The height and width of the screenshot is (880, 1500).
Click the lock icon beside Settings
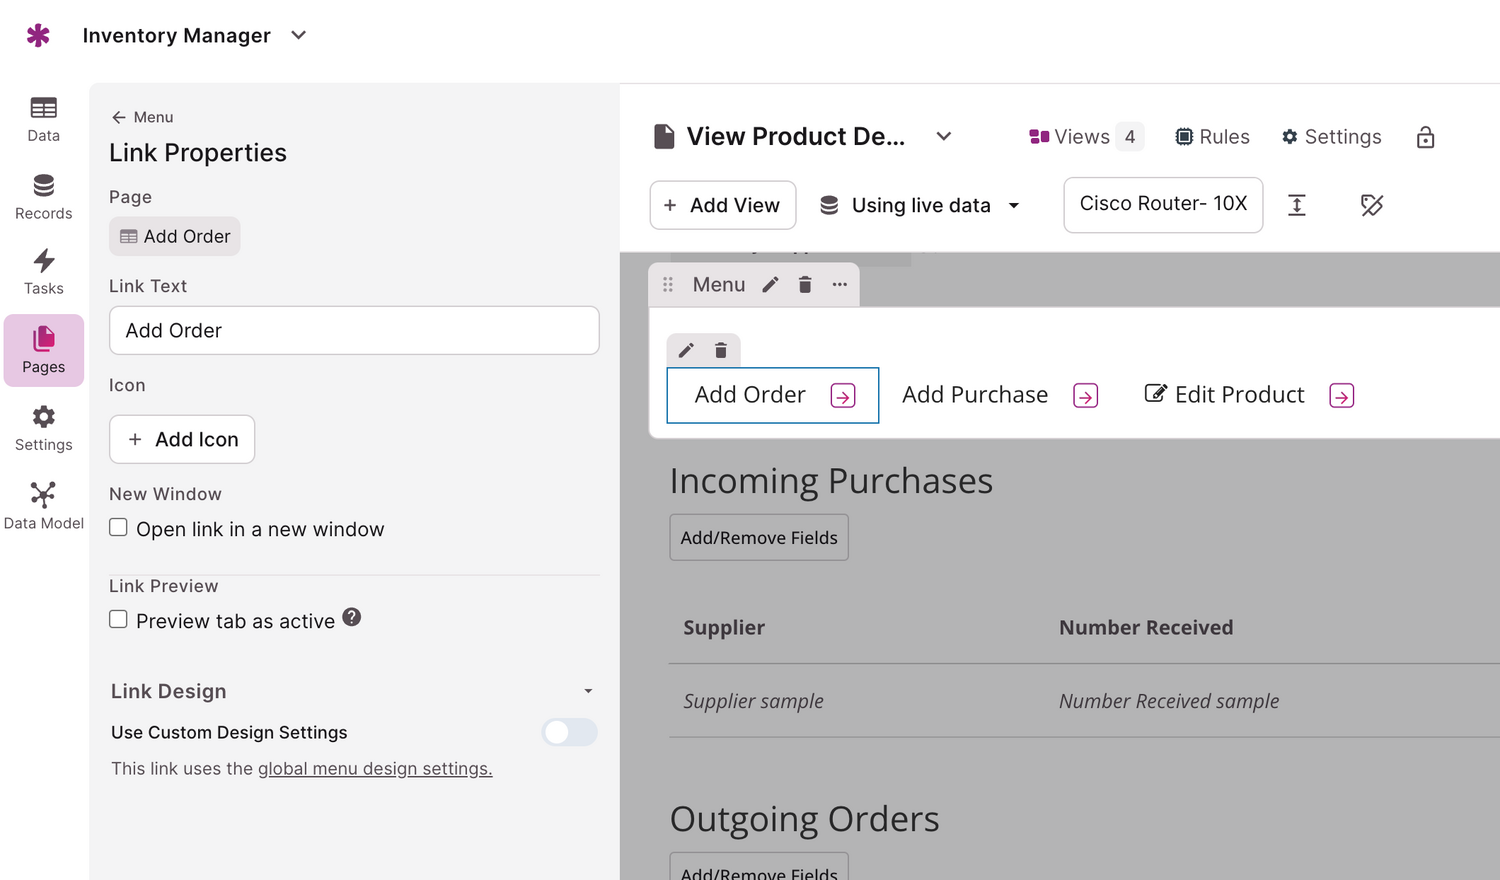(x=1425, y=137)
